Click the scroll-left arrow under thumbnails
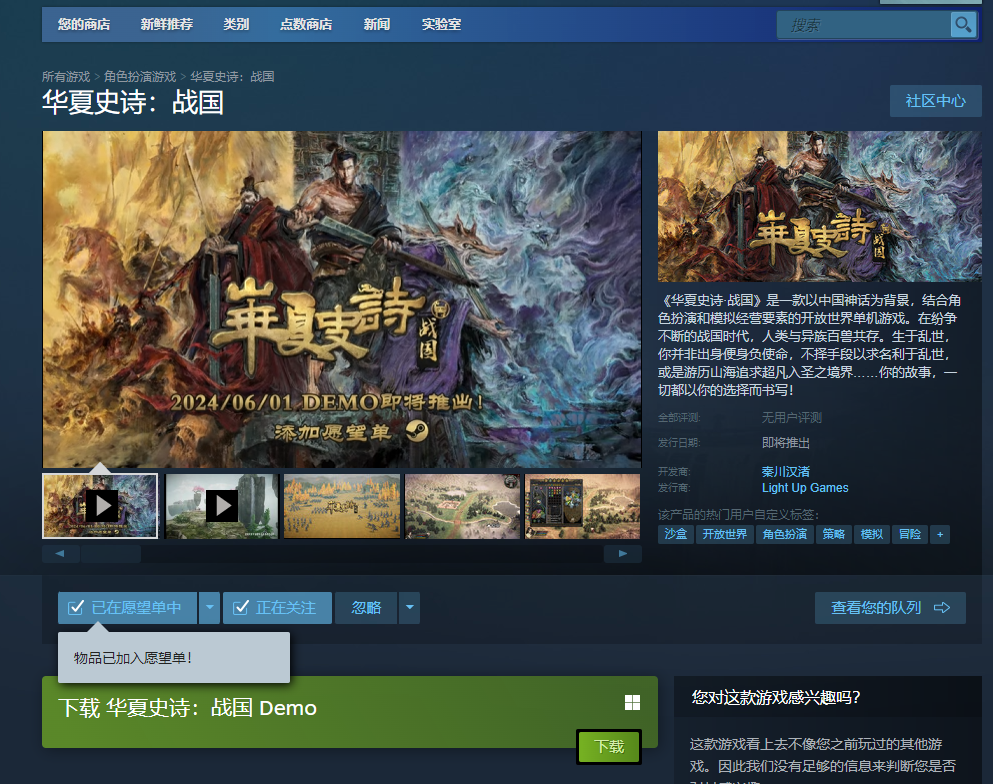 60,553
